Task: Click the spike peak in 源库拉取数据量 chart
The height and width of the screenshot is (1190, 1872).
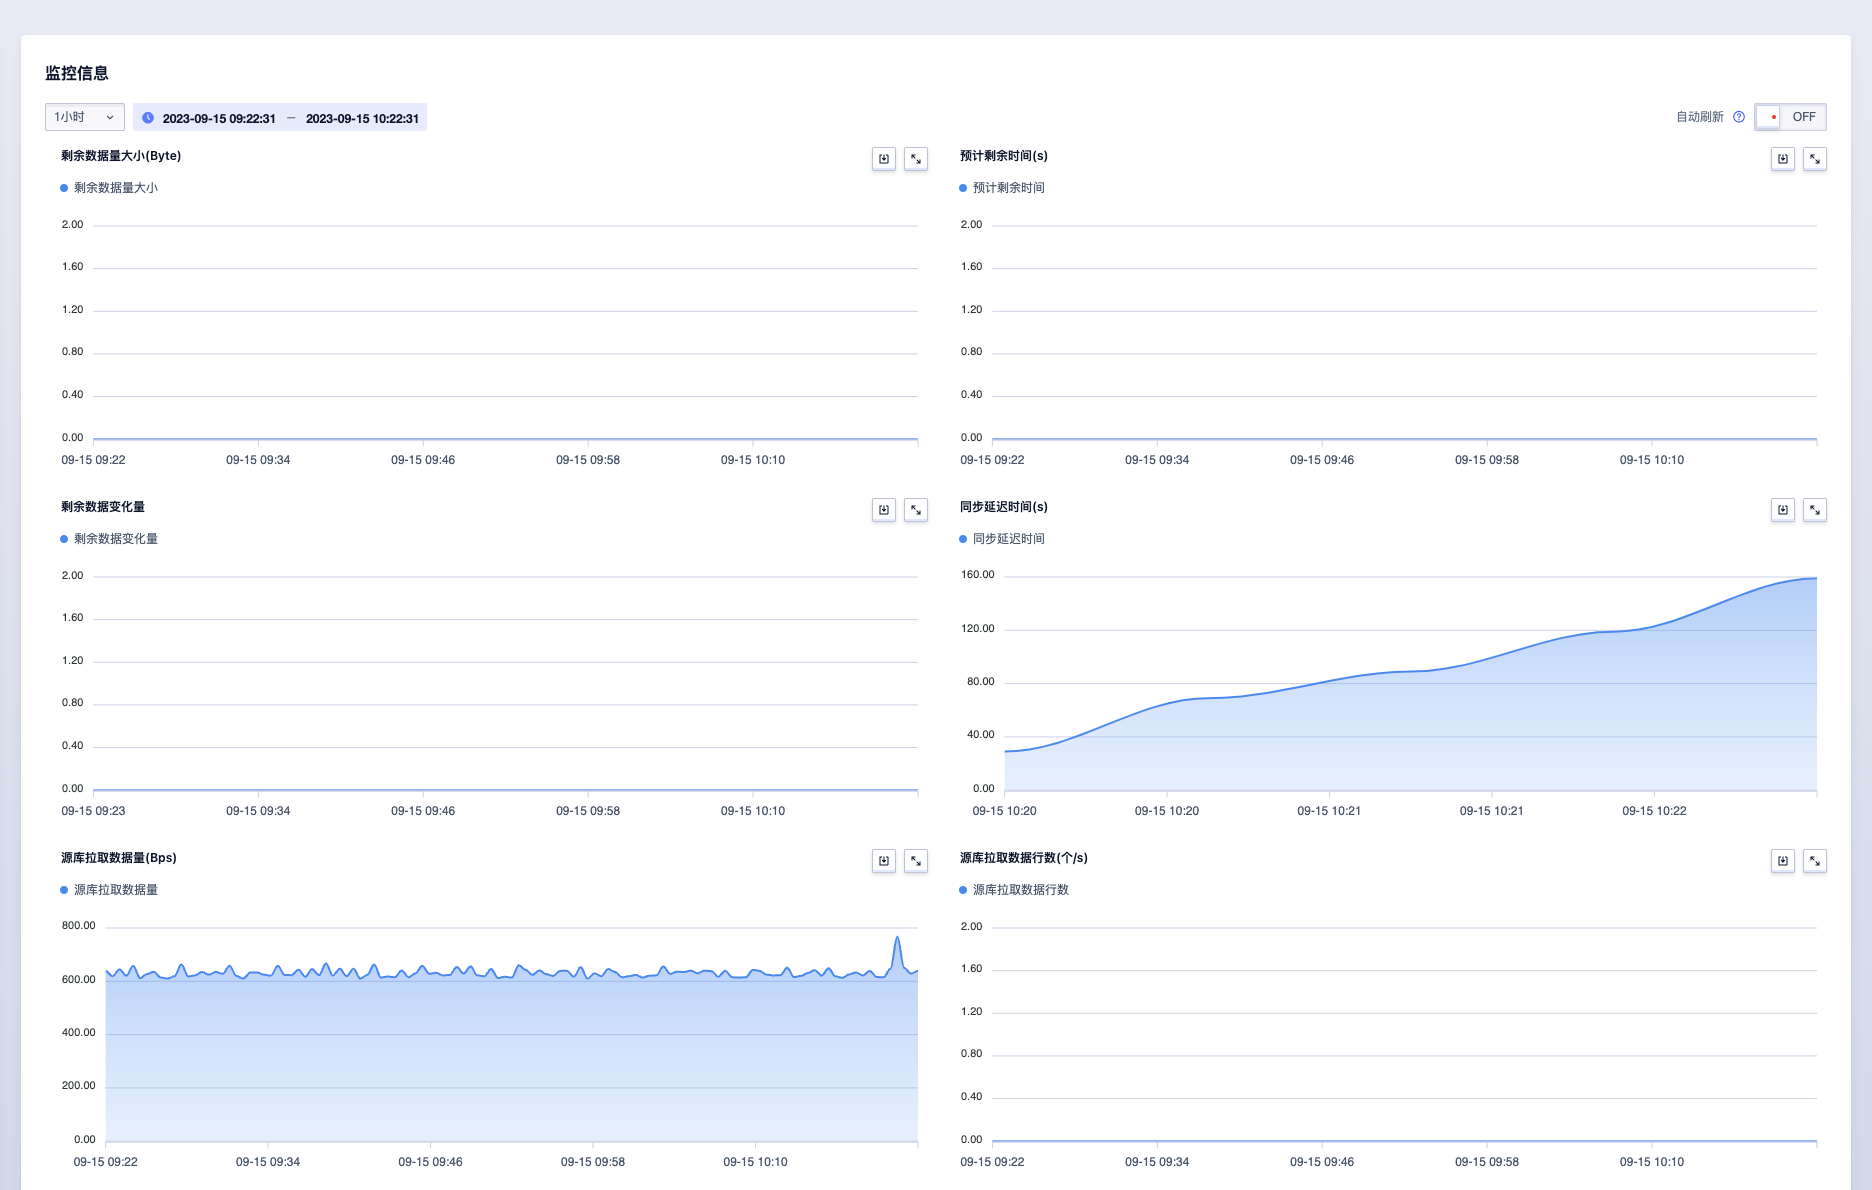Action: tap(897, 938)
